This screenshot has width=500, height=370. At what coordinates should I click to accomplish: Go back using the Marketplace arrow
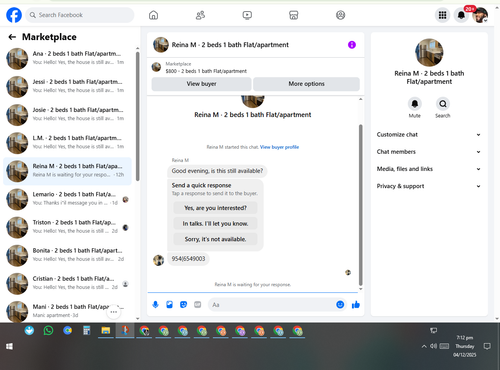(12, 37)
